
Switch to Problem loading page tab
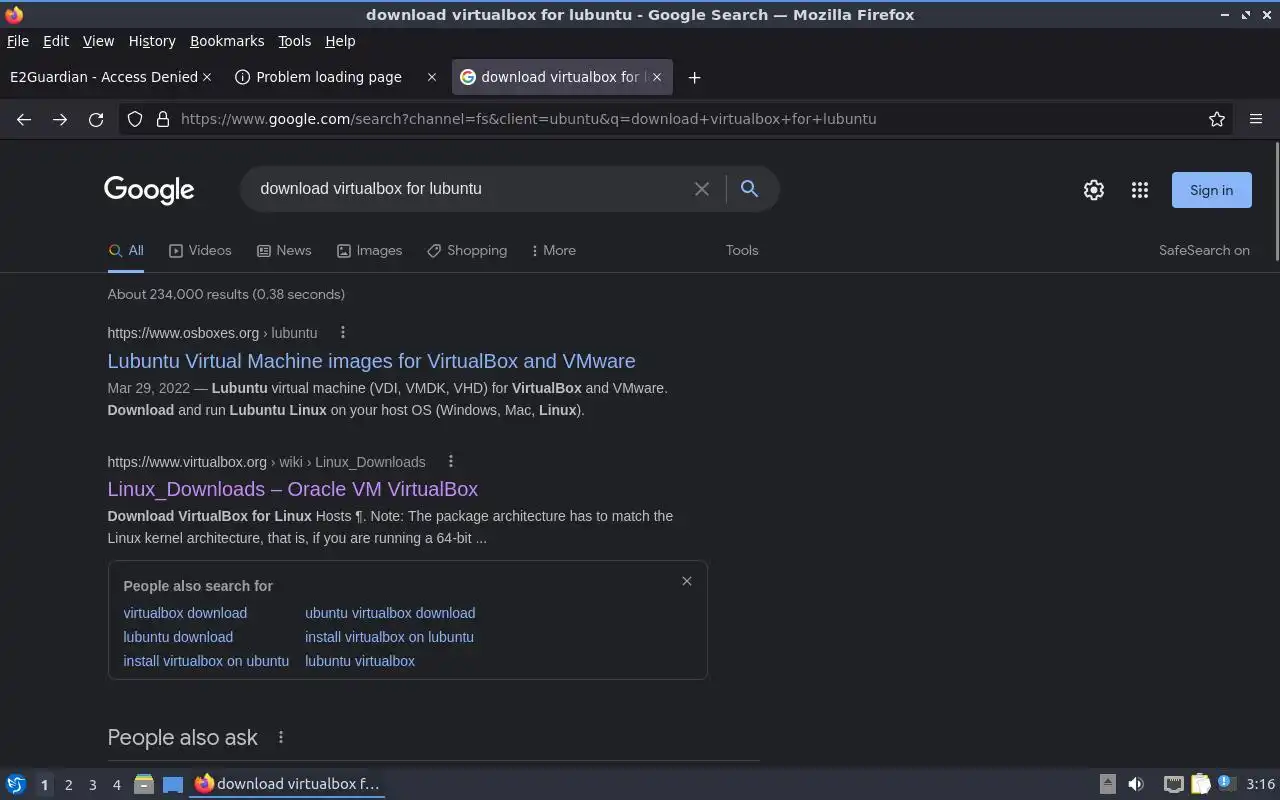pyautogui.click(x=328, y=77)
